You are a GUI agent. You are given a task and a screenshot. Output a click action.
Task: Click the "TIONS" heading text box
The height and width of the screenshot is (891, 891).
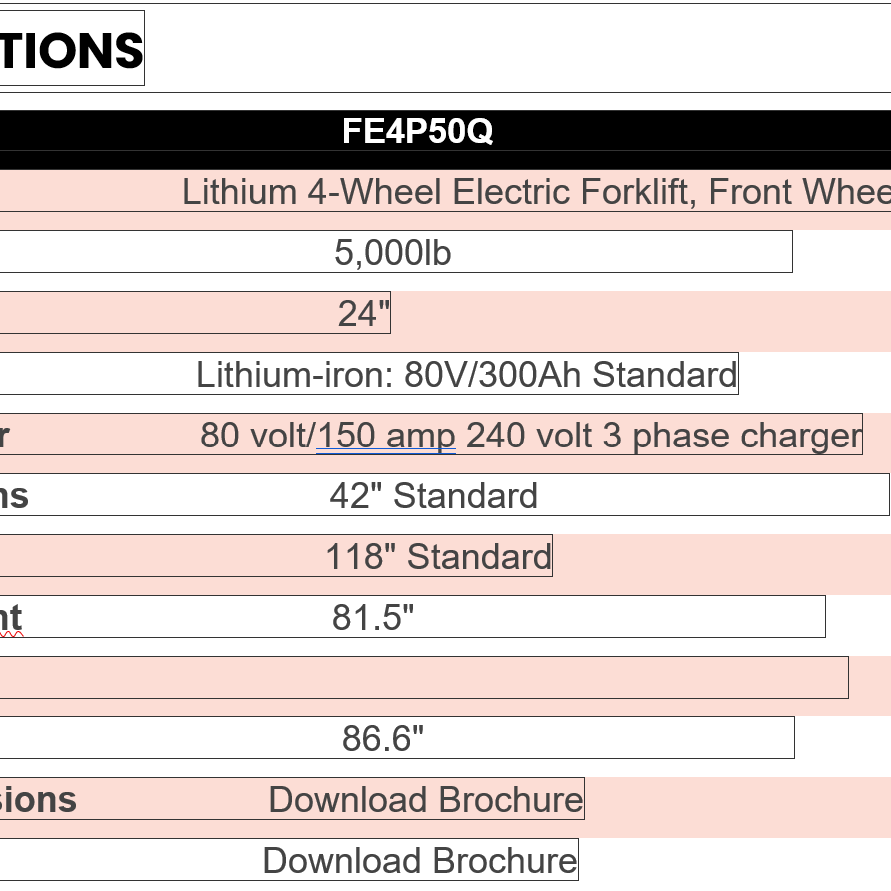point(70,49)
